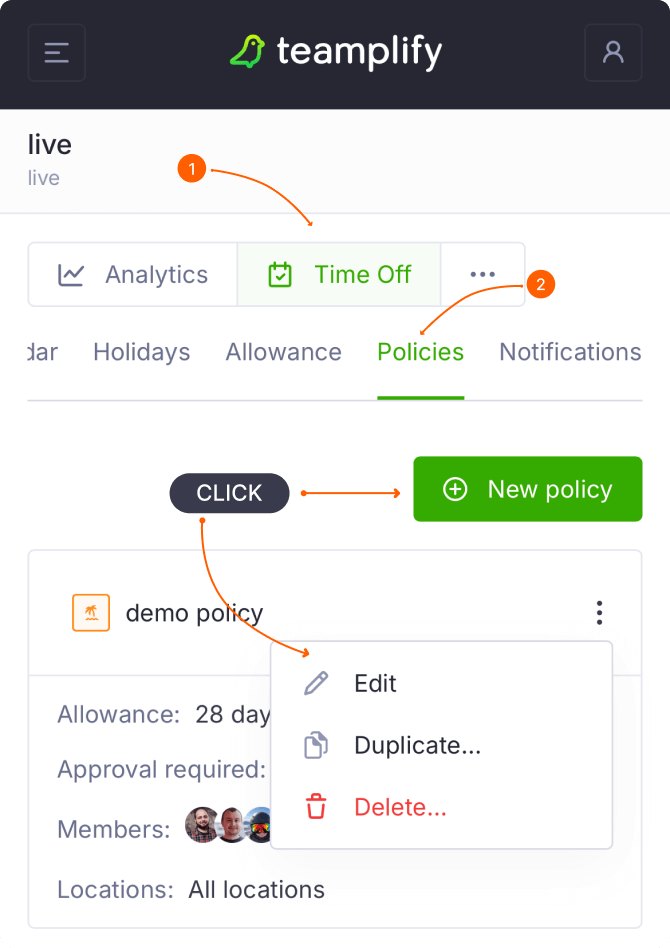Select the Notifications tab
This screenshot has height=948, width=670.
[x=570, y=352]
